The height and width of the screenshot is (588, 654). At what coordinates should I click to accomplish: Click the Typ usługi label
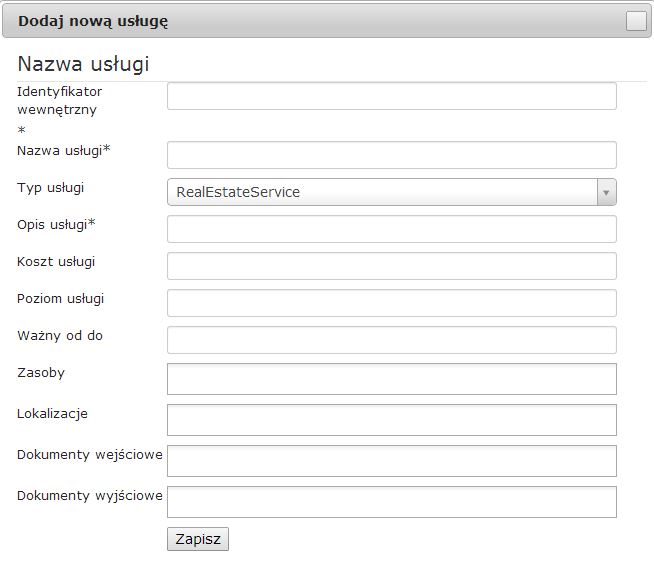point(50,188)
